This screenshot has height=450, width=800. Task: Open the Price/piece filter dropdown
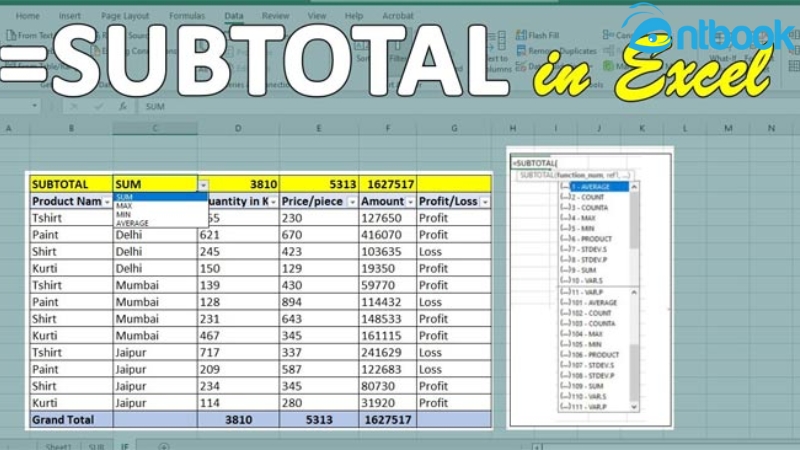tap(352, 202)
